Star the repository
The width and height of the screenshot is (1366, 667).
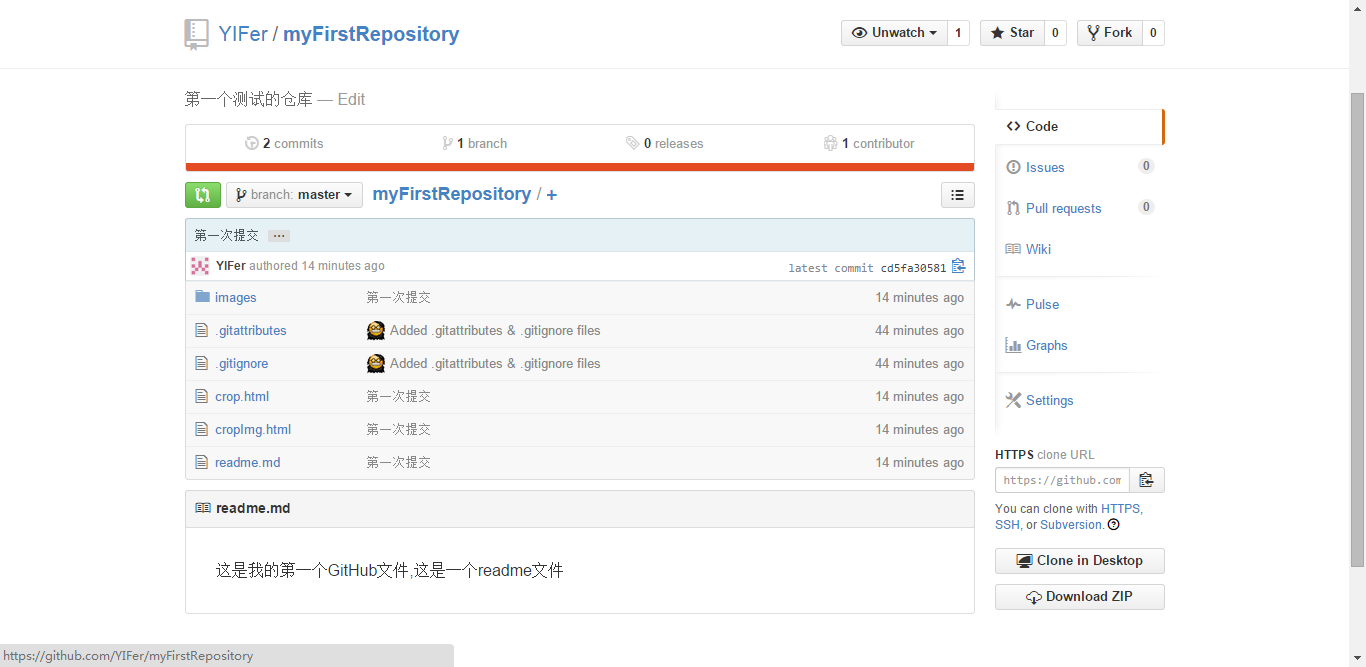1012,33
